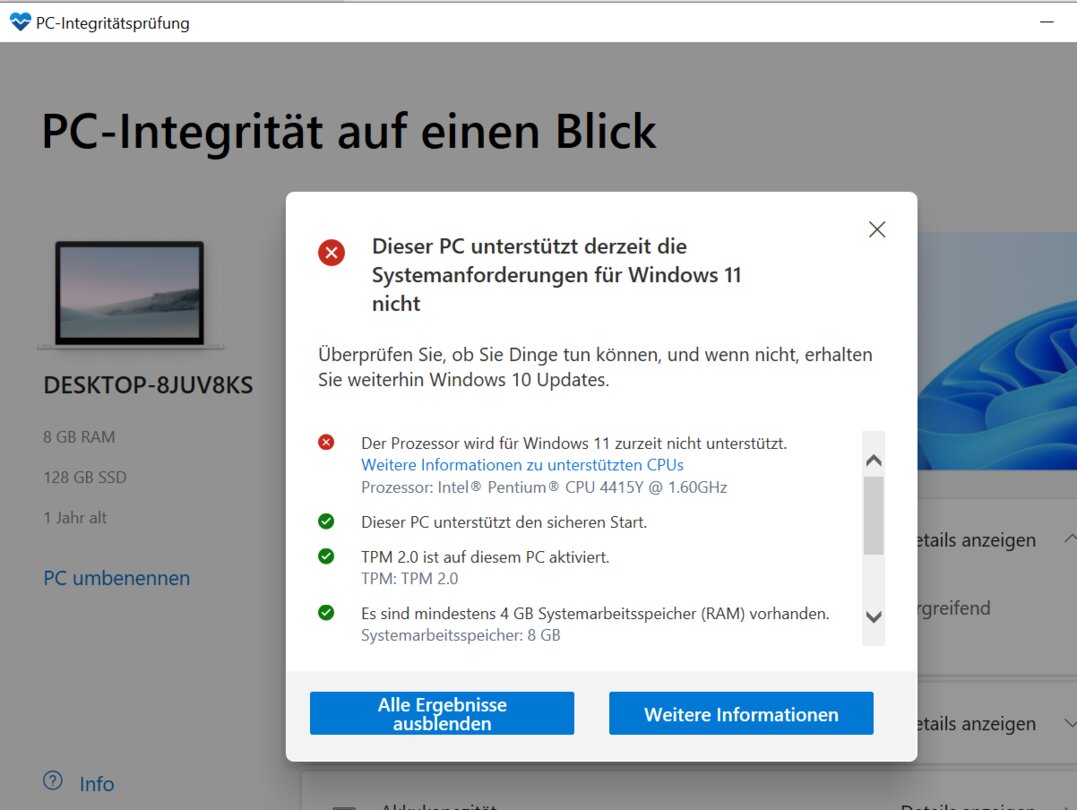Click the large red error icon in dialog header
This screenshot has height=810, width=1077.
coord(331,253)
